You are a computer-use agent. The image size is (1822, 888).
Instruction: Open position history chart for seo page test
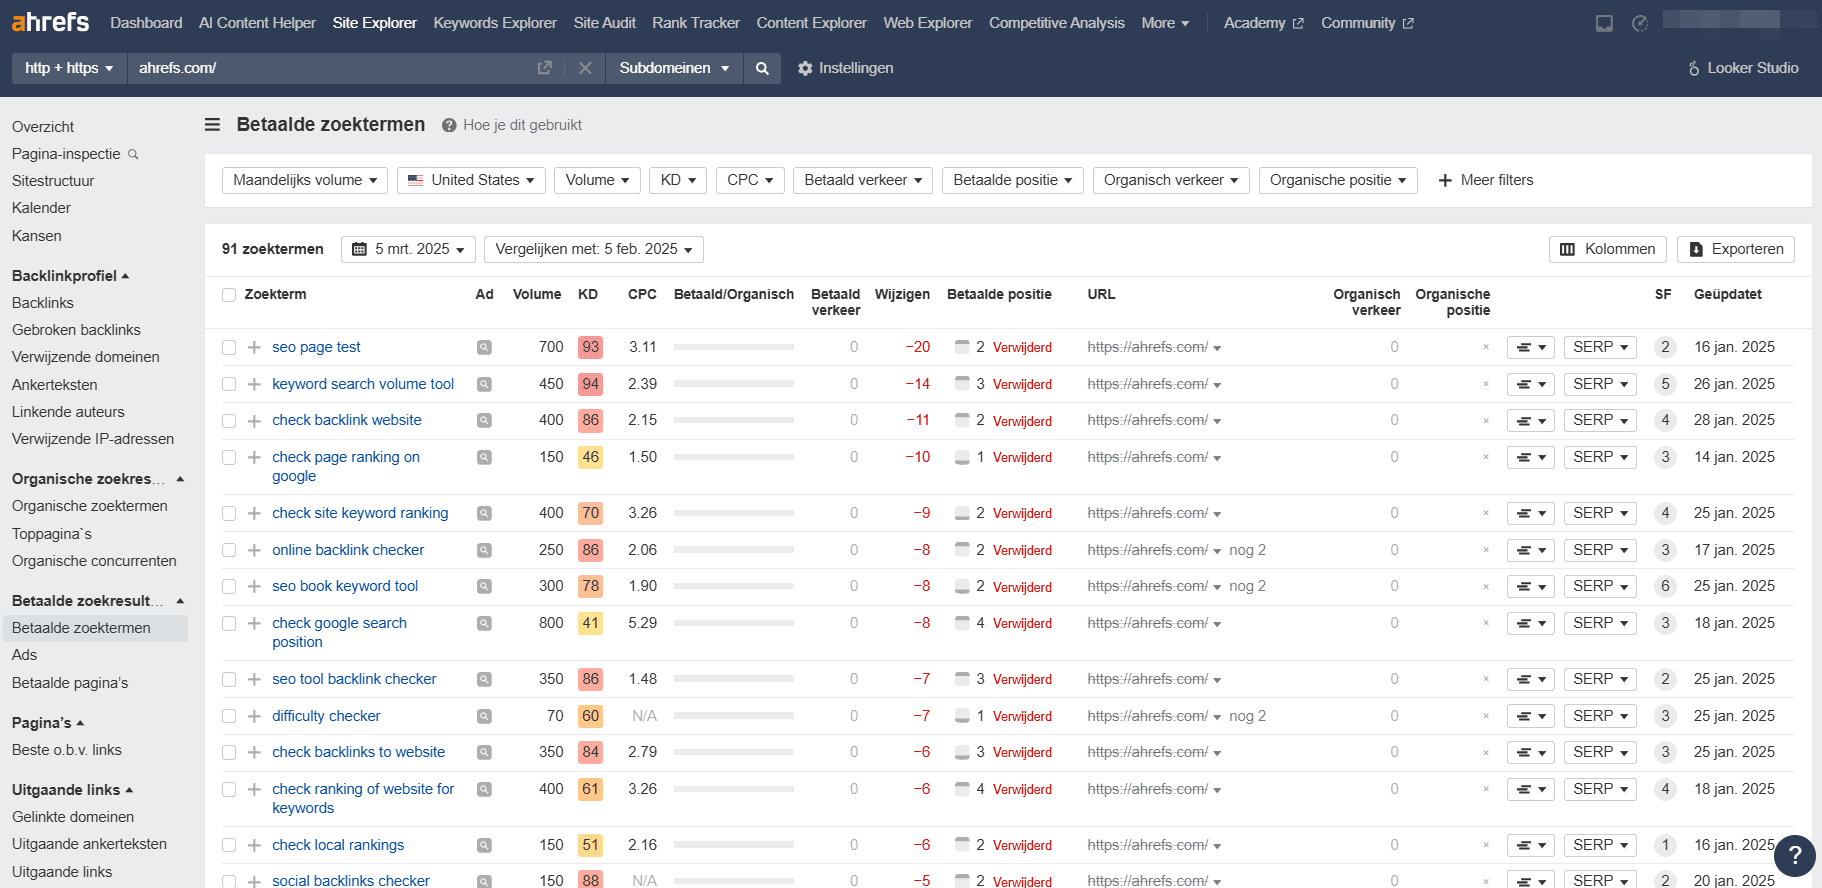coord(1530,347)
